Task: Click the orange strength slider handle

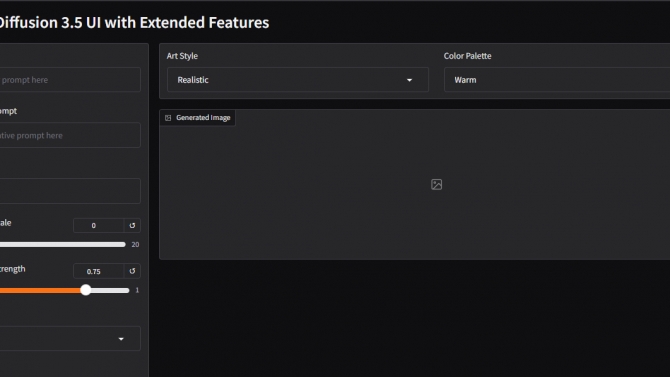Action: (x=85, y=290)
